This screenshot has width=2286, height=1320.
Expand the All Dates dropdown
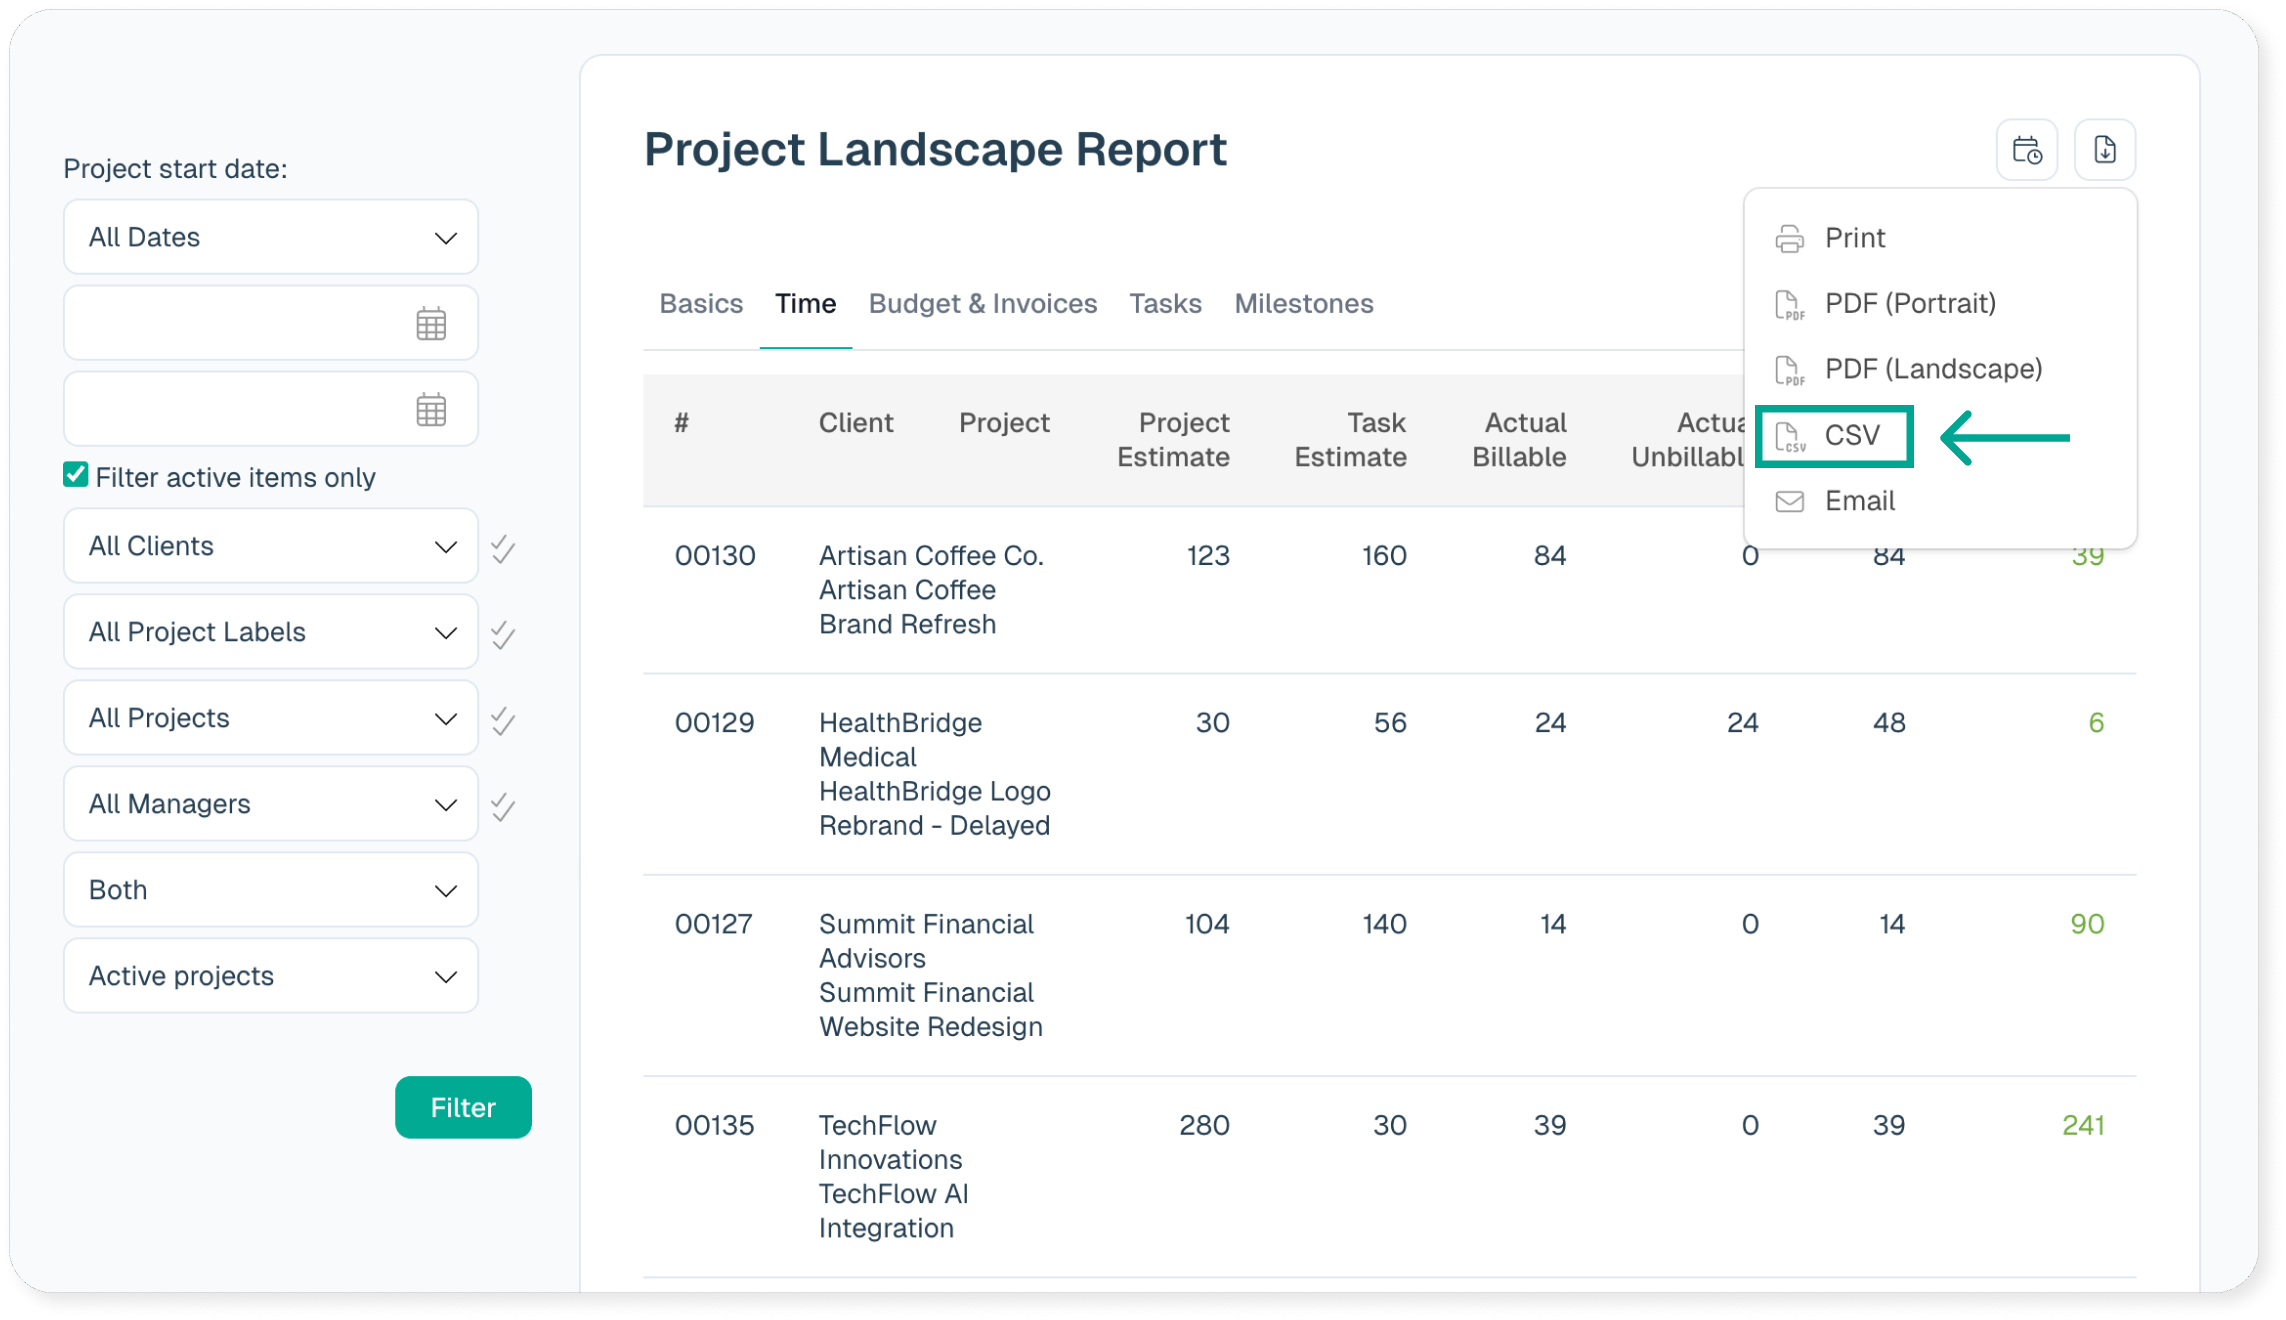point(270,237)
